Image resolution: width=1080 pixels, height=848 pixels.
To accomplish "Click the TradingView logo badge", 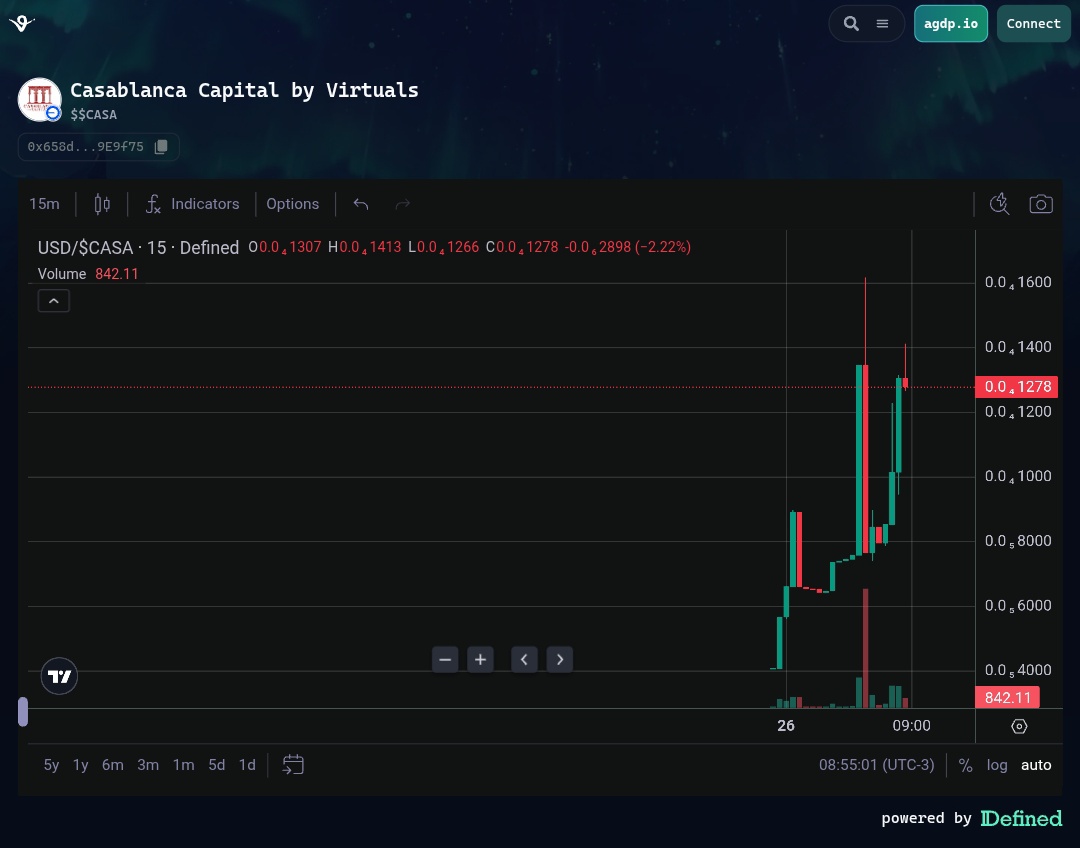I will pos(59,676).
